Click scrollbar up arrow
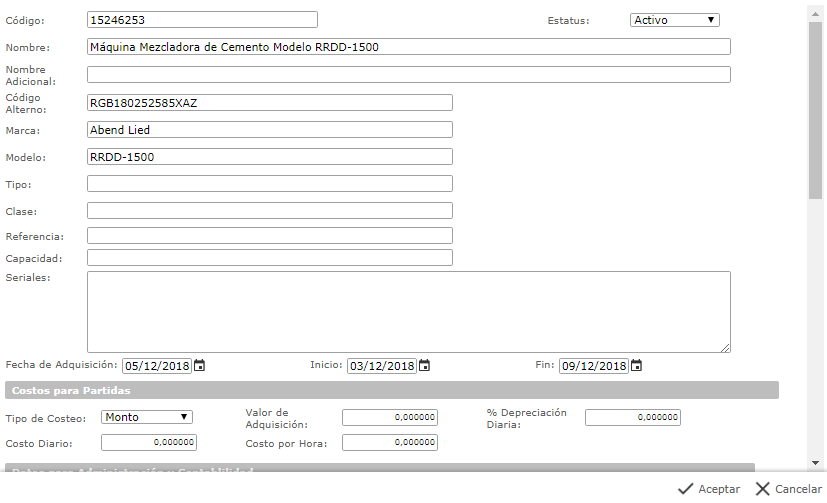The image size is (827, 503). pos(815,14)
